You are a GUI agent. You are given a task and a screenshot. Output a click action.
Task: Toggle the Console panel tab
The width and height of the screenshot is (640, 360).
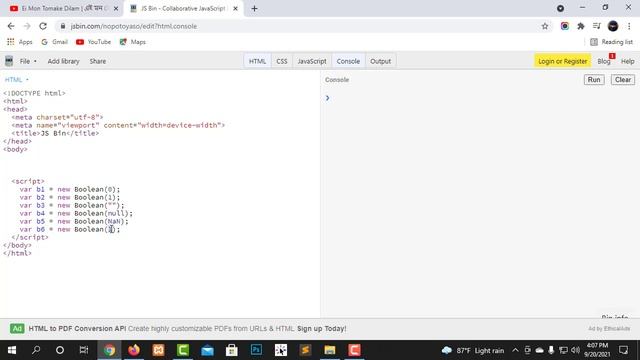(x=348, y=61)
